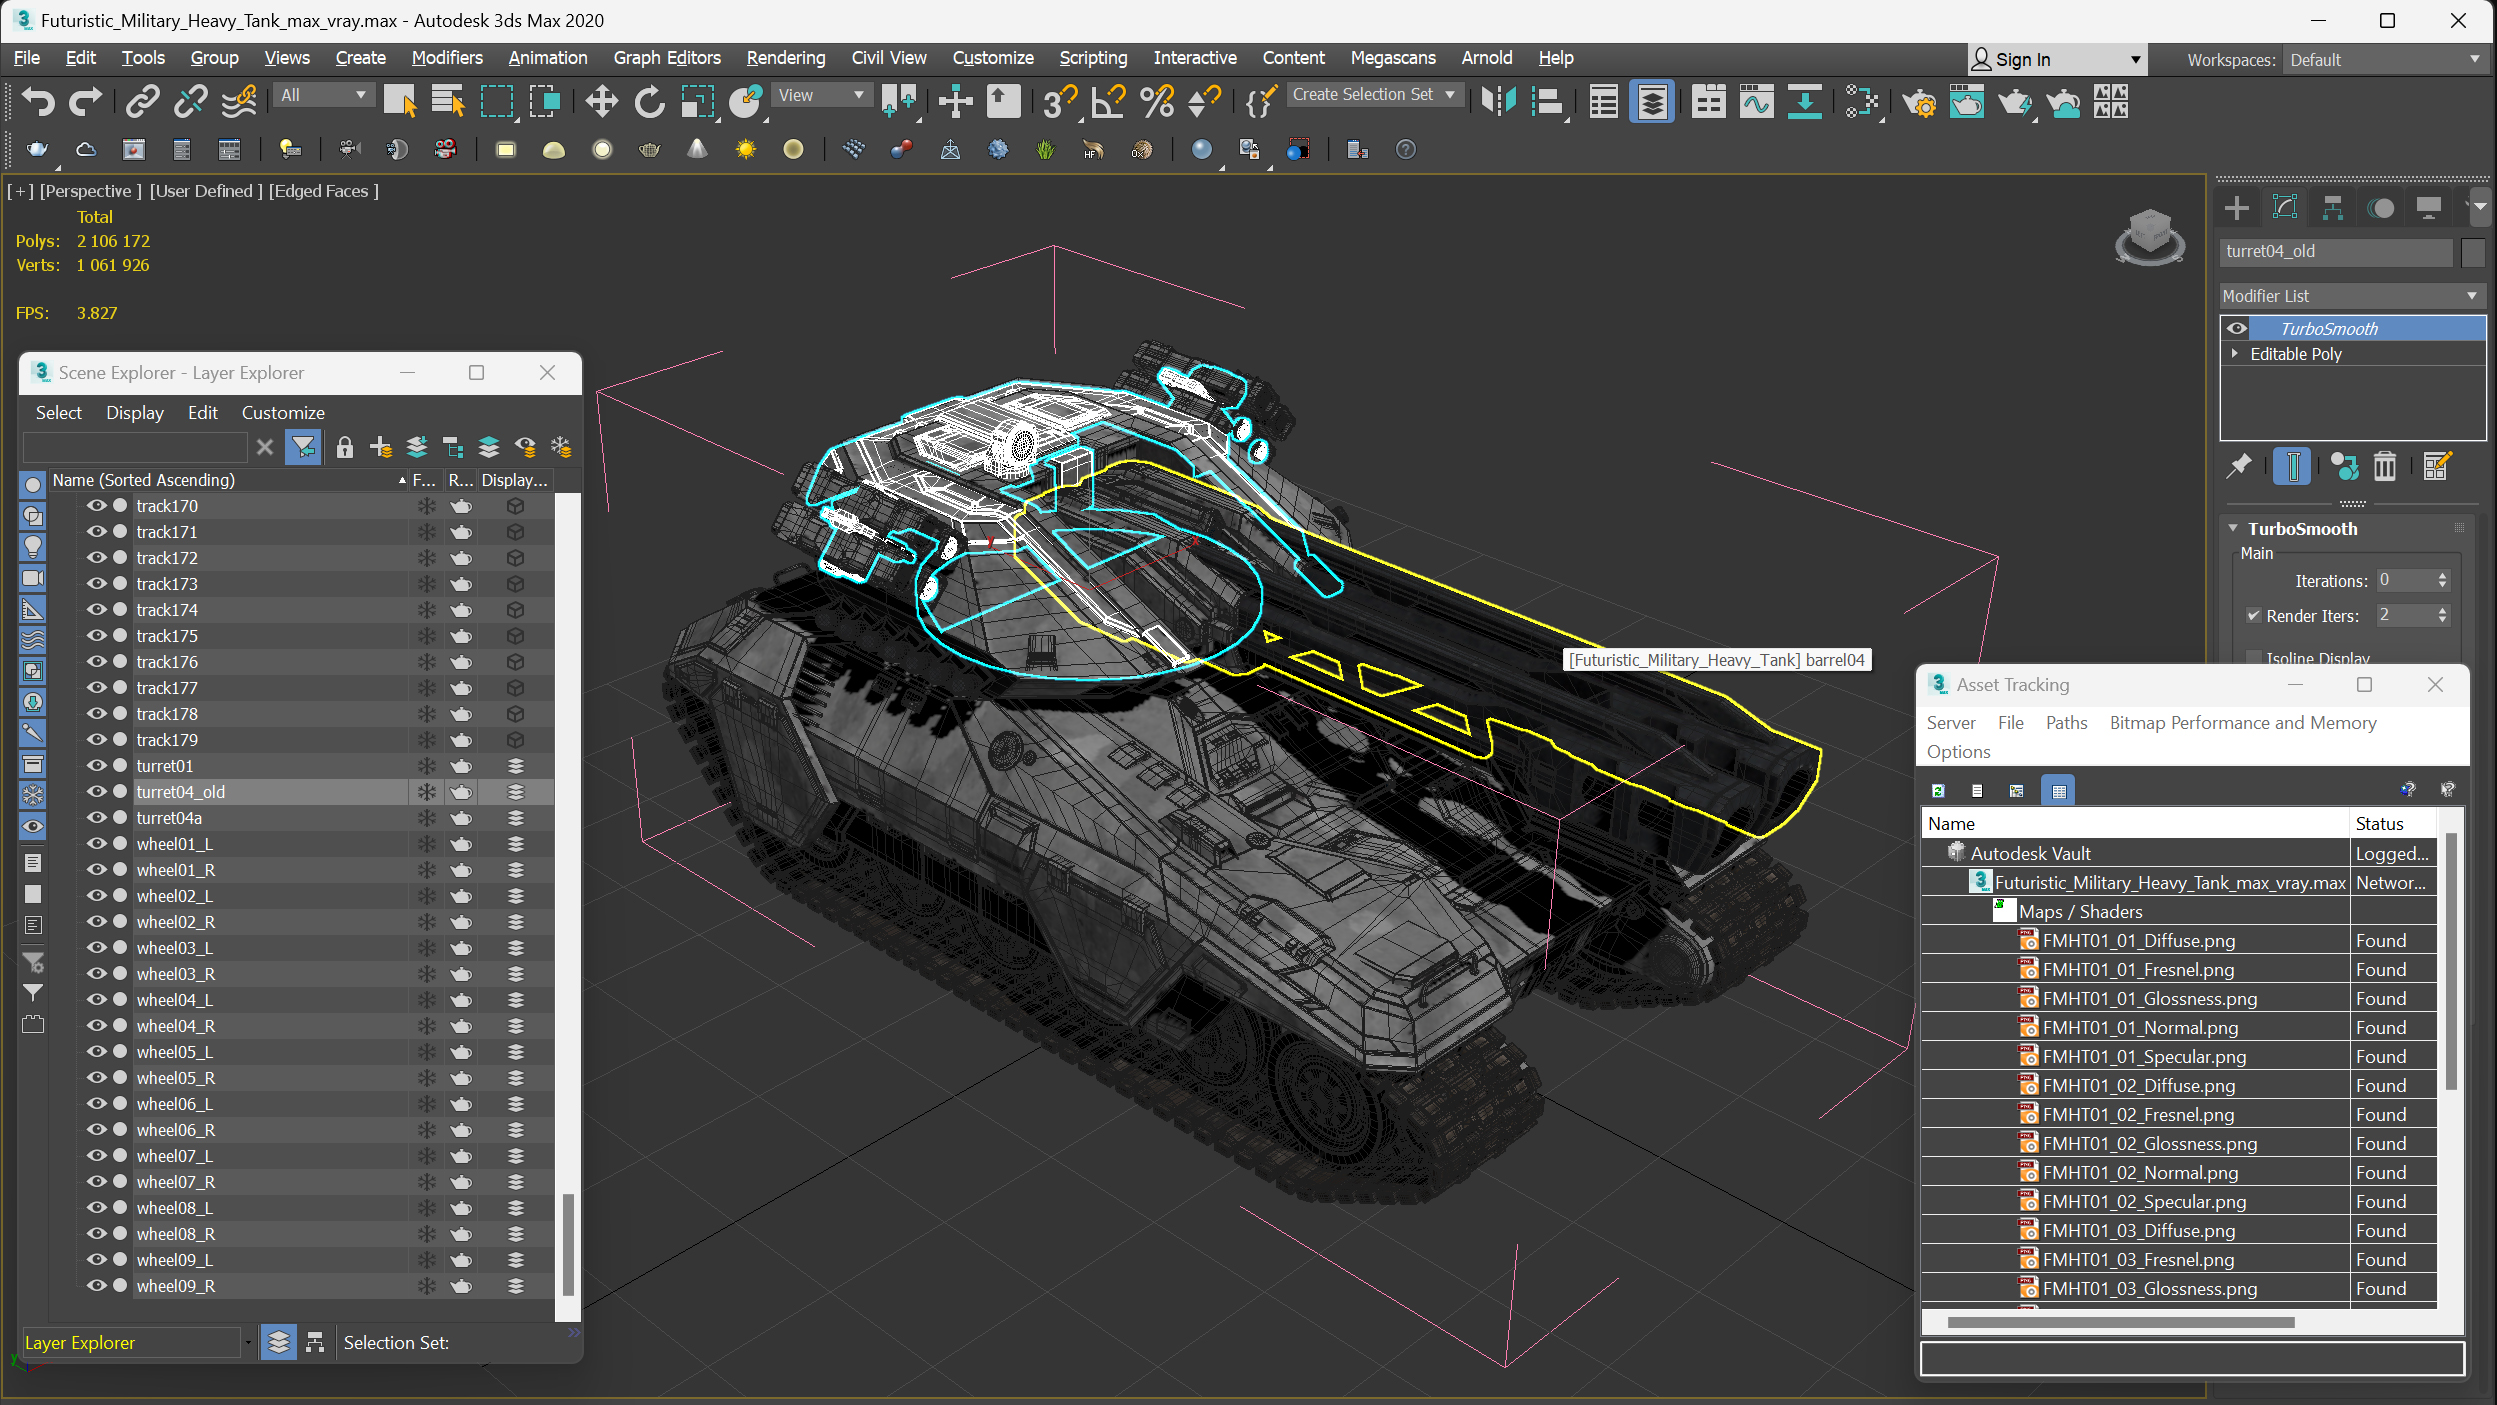Click the Redo arrow icon

point(85,101)
